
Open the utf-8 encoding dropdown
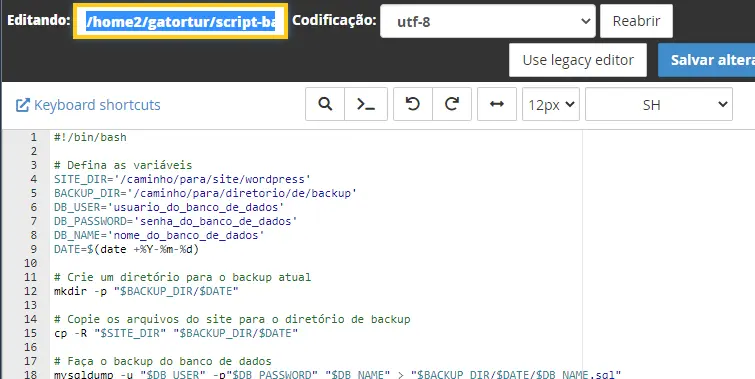(x=488, y=21)
